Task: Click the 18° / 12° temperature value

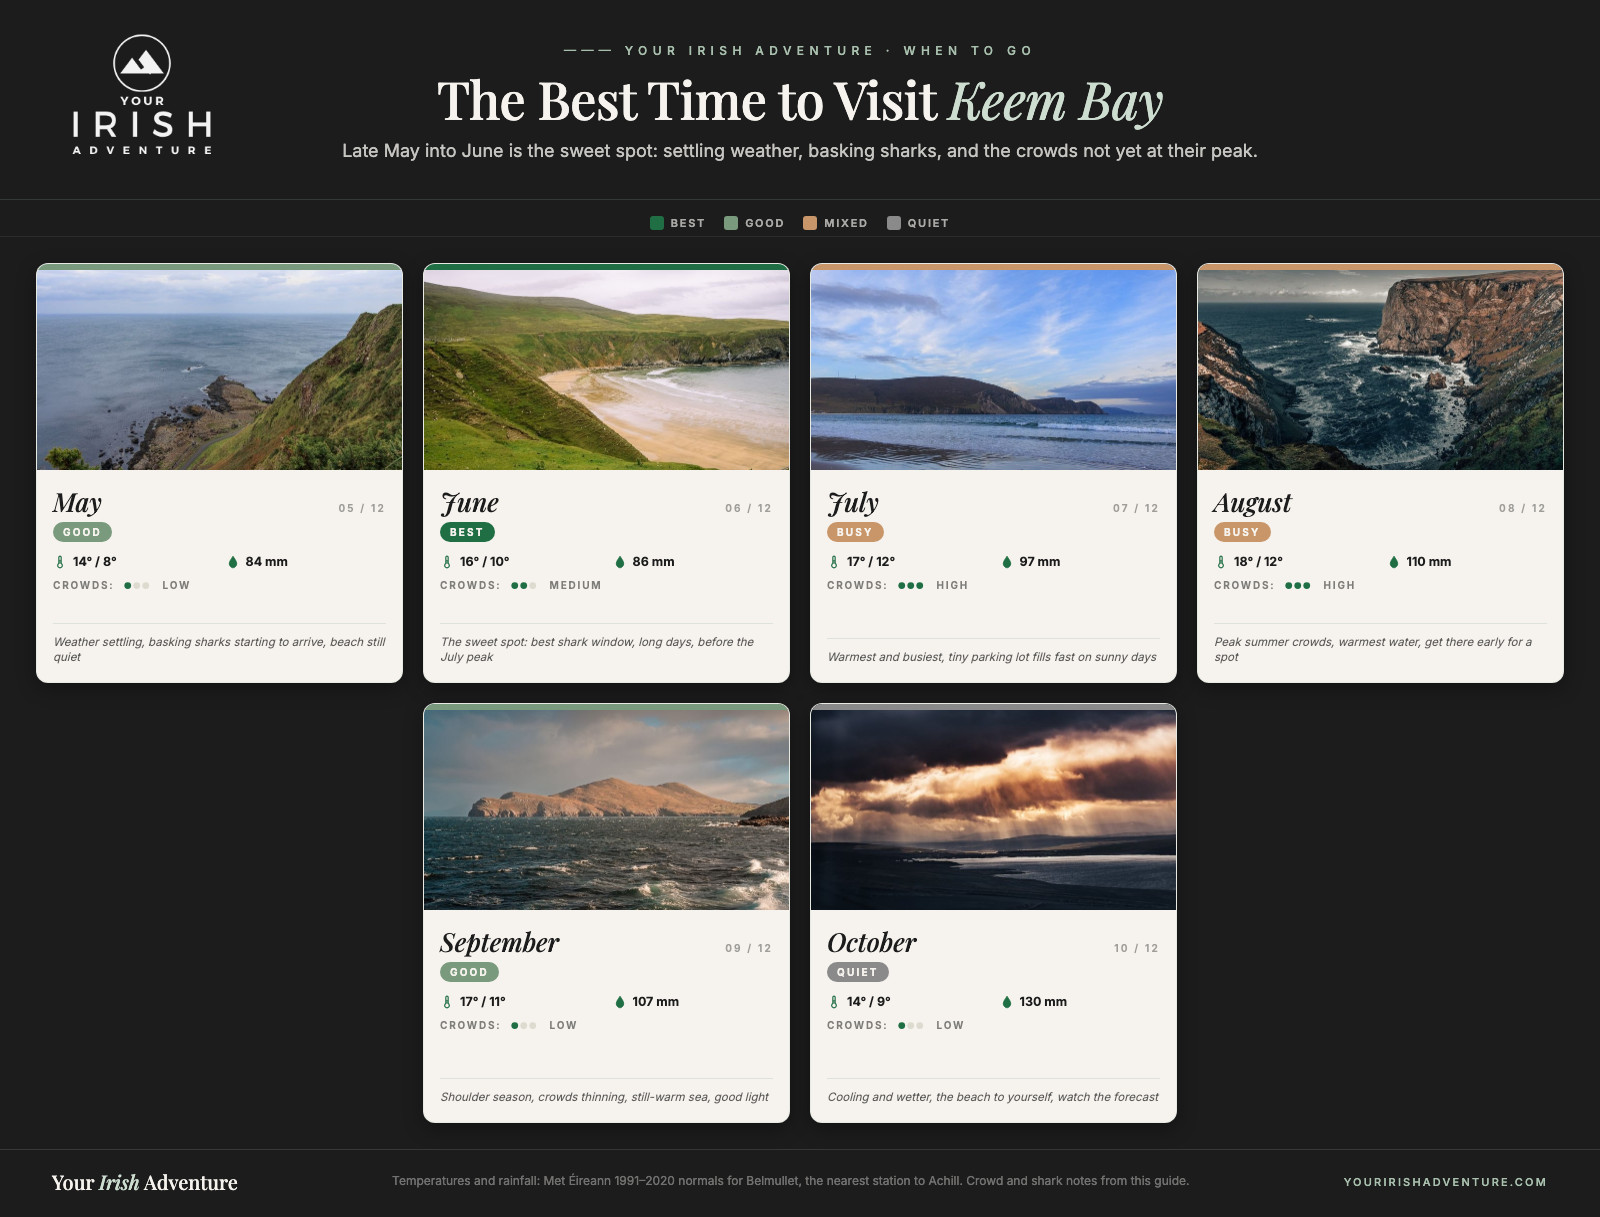Action: pyautogui.click(x=1258, y=562)
